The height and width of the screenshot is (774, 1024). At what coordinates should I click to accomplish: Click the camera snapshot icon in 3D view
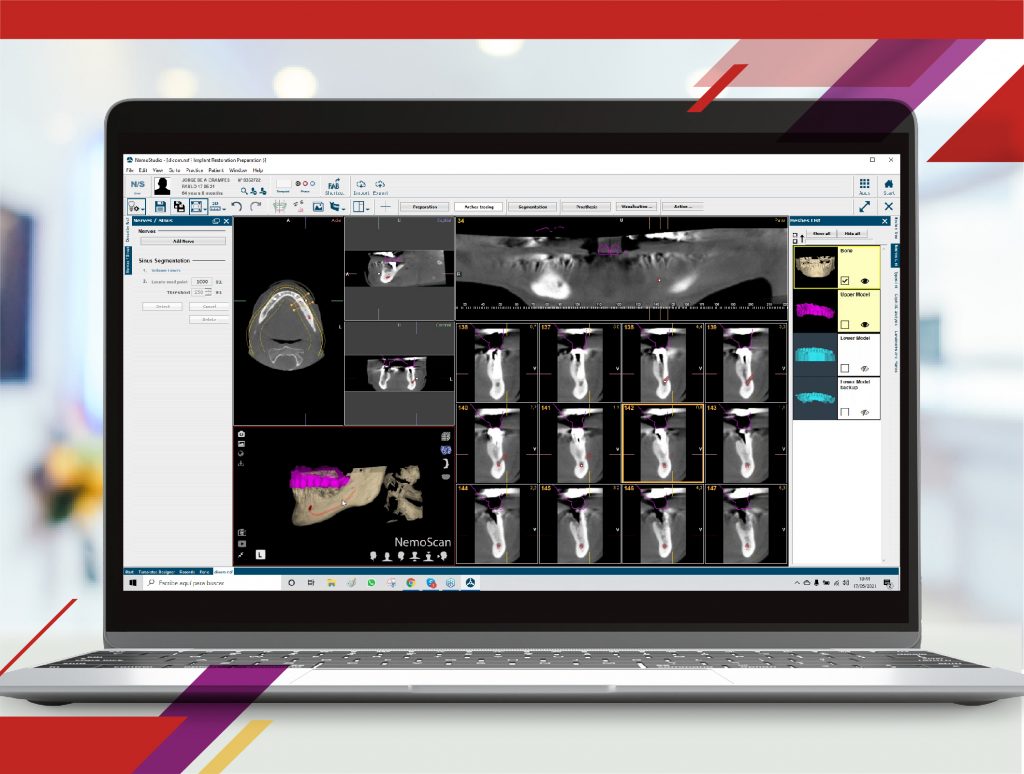241,434
